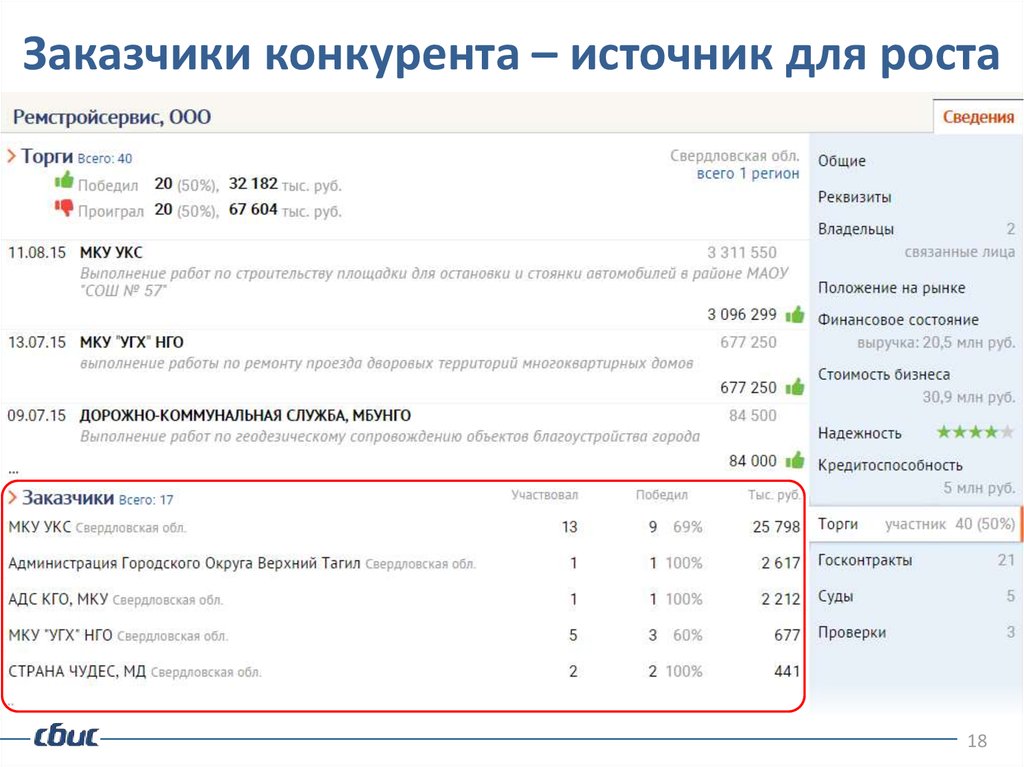Click the red thumbs-down icon beside Проиграл
This screenshot has height=767, width=1024.
(x=64, y=207)
